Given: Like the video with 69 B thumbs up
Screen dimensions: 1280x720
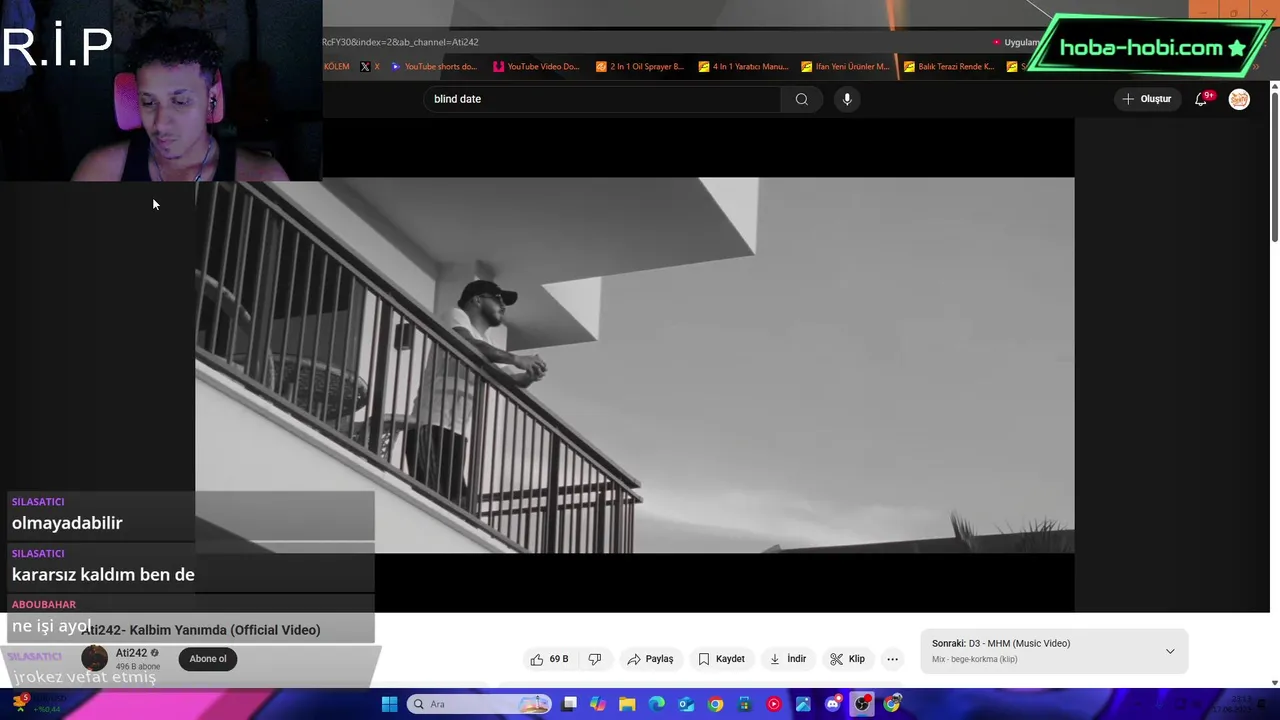Looking at the screenshot, I should click(549, 659).
